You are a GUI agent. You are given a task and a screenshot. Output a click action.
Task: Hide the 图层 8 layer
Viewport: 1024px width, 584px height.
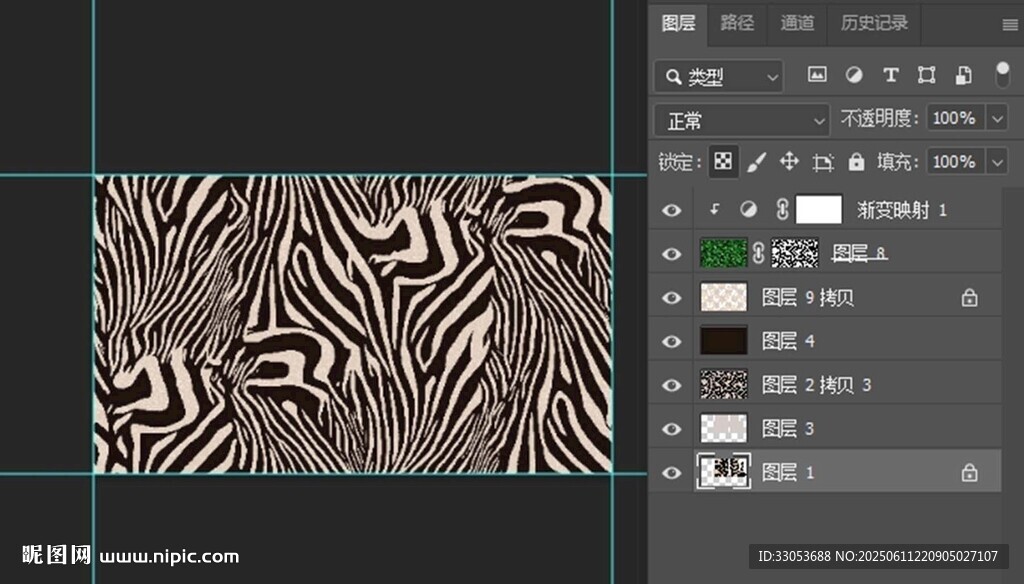coord(671,253)
